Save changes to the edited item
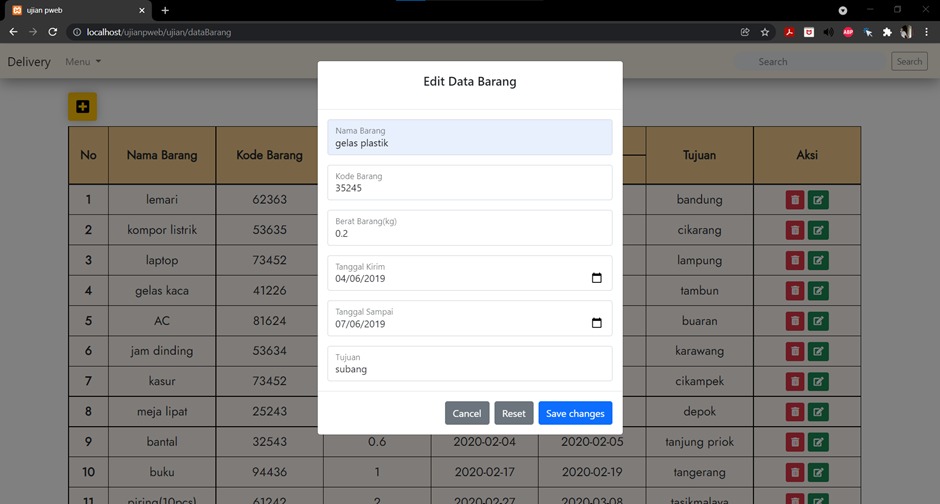Viewport: 940px width, 504px height. pos(575,413)
